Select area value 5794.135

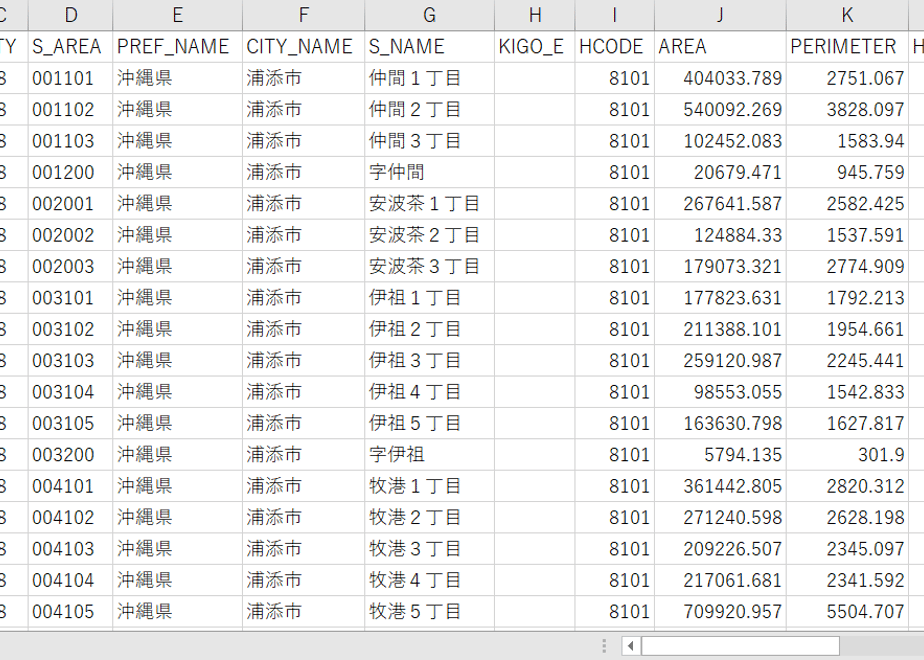coord(720,454)
